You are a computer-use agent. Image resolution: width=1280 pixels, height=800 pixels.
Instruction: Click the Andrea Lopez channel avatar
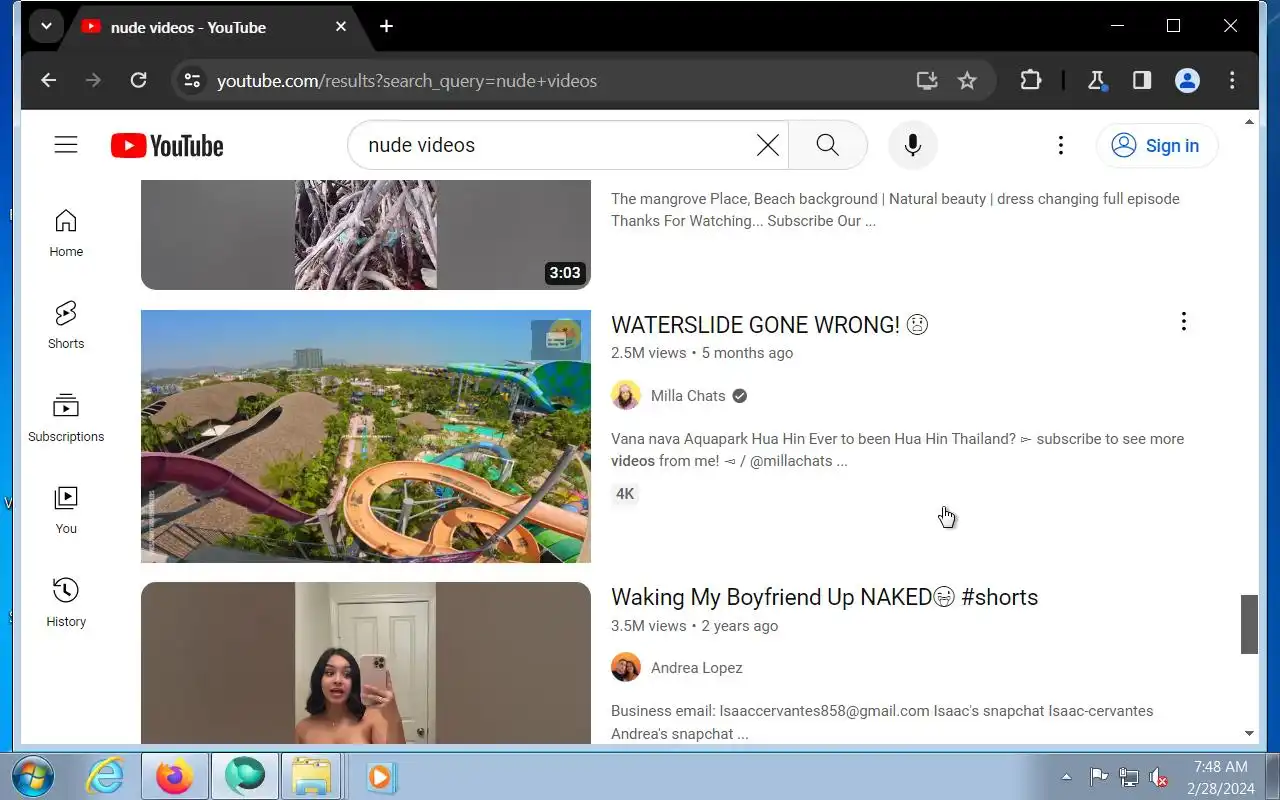pos(626,667)
